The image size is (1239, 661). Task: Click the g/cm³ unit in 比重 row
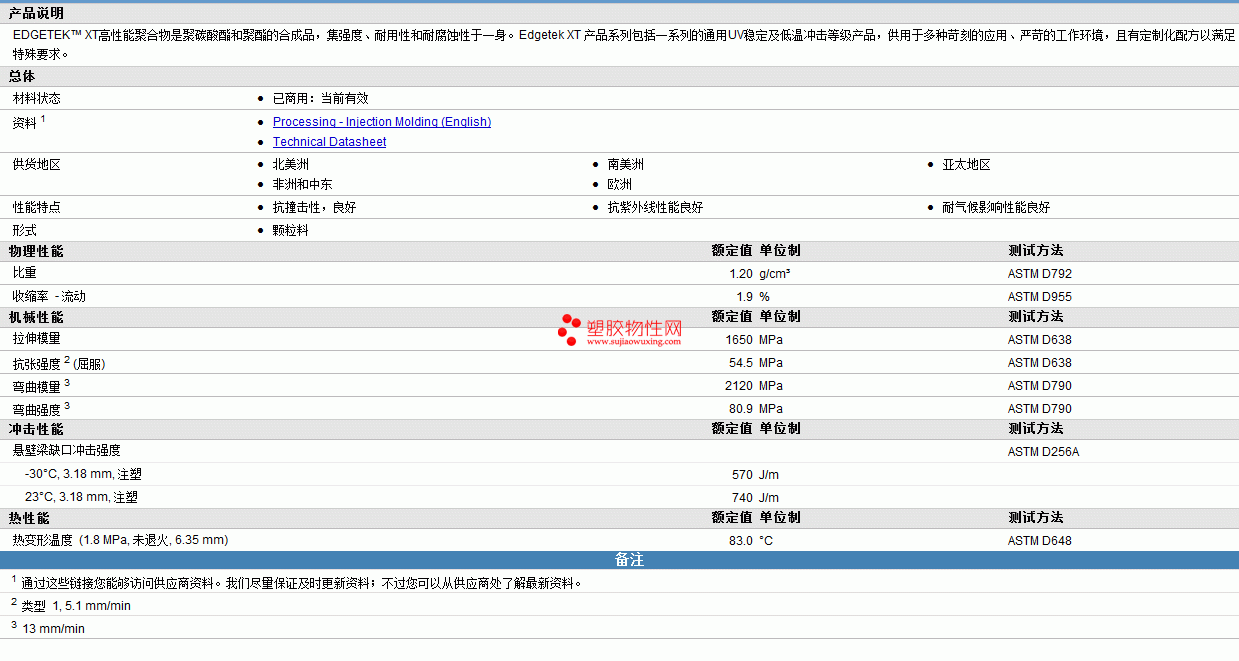coord(775,273)
